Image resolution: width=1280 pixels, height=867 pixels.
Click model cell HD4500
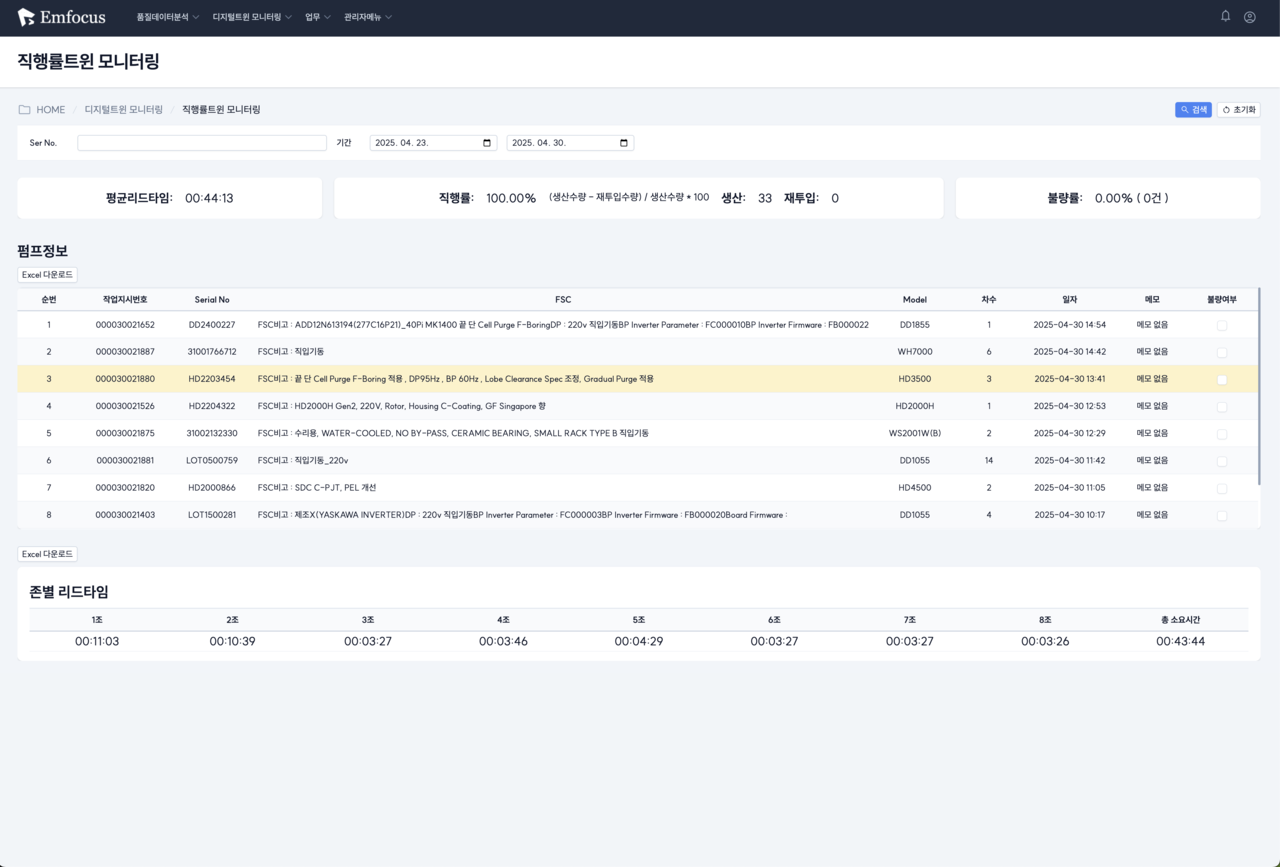coord(914,487)
